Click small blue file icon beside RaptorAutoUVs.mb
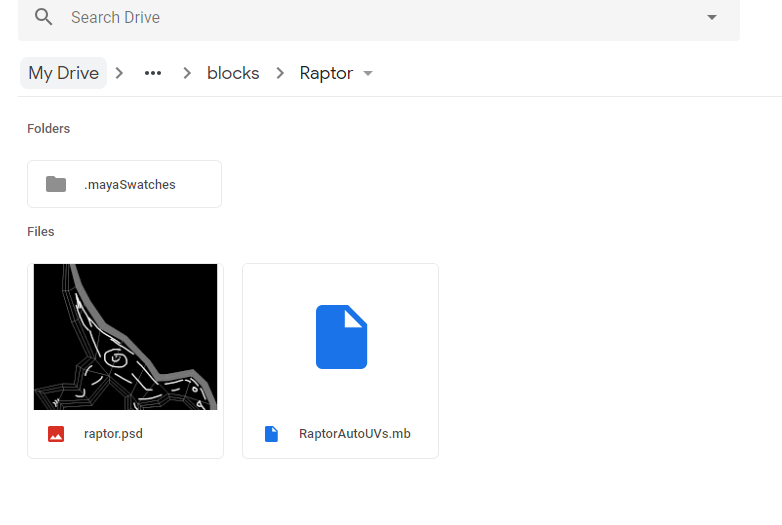The height and width of the screenshot is (525, 782). click(271, 434)
